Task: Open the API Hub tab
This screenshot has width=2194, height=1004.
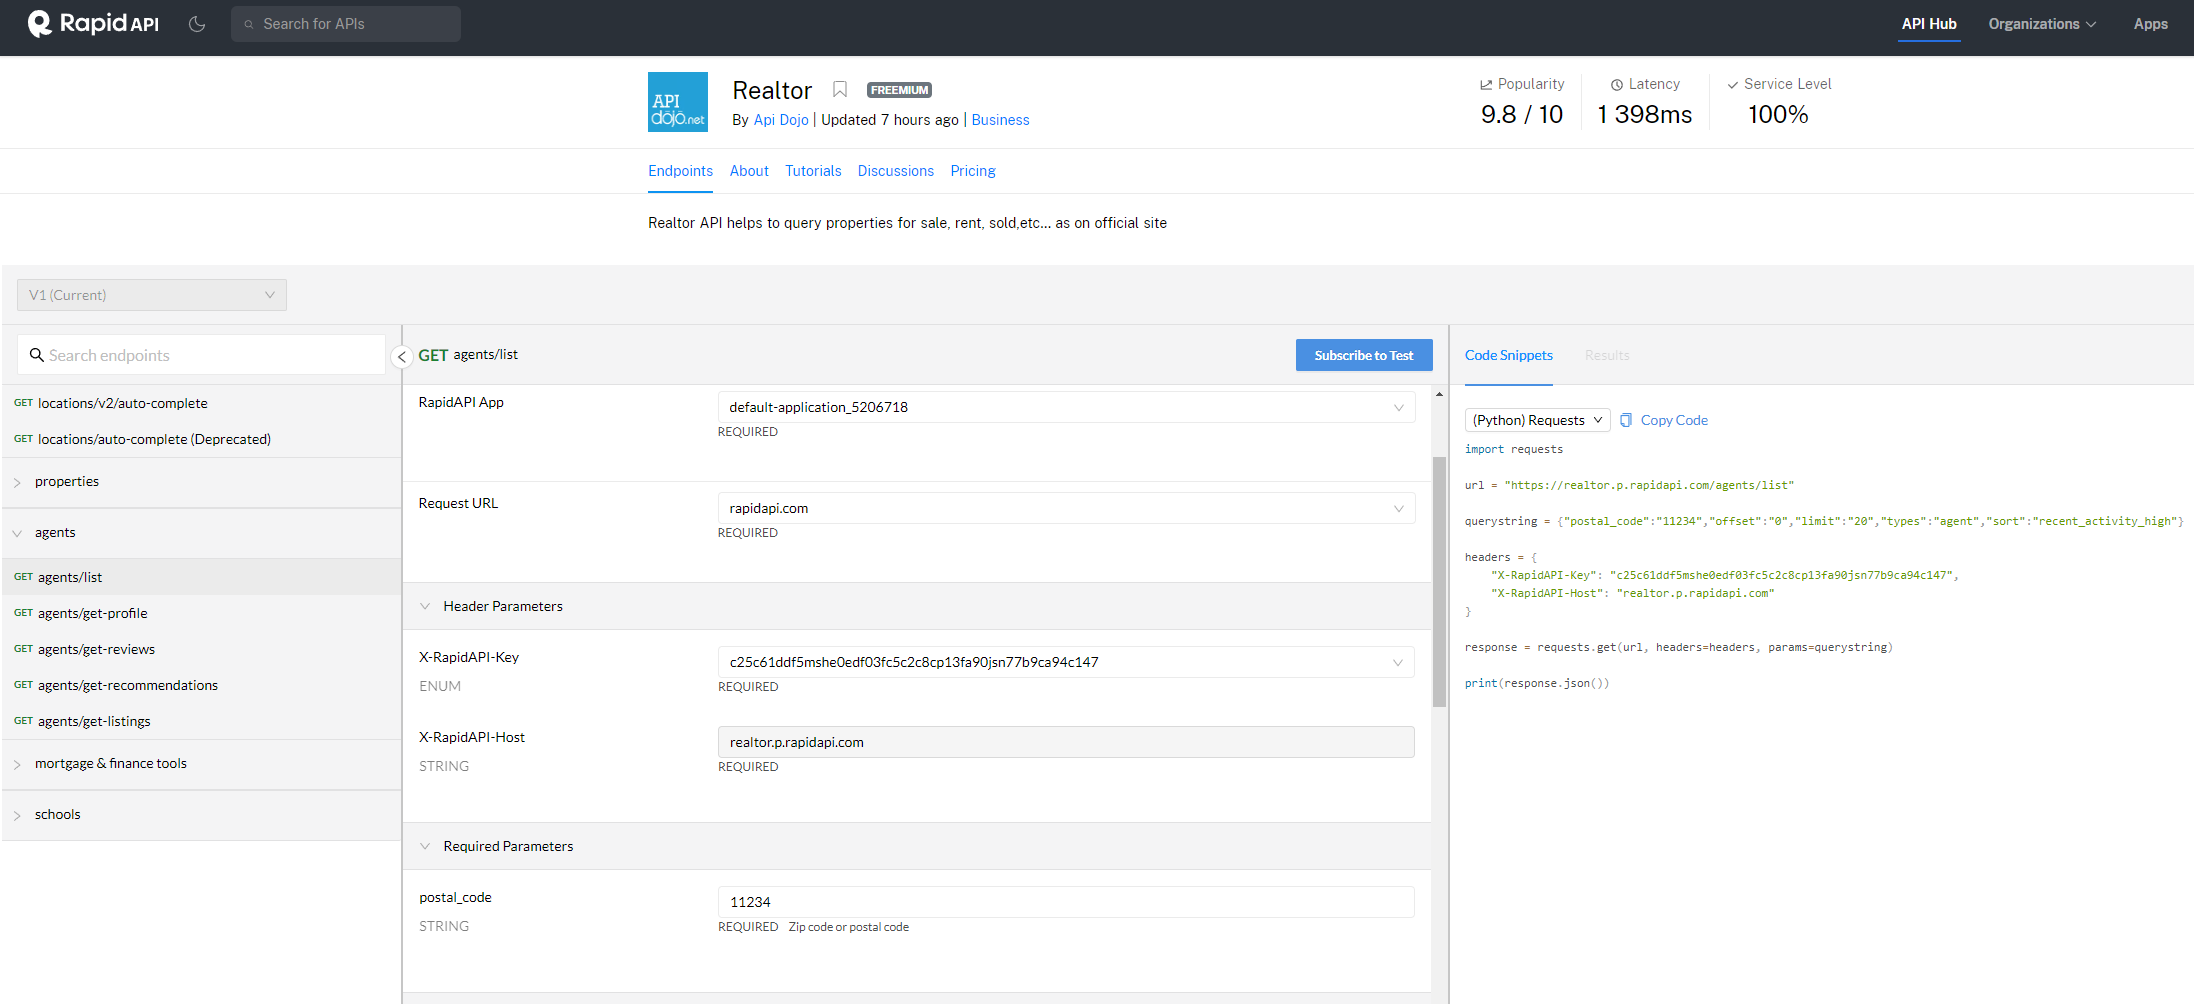Action: [x=1929, y=24]
